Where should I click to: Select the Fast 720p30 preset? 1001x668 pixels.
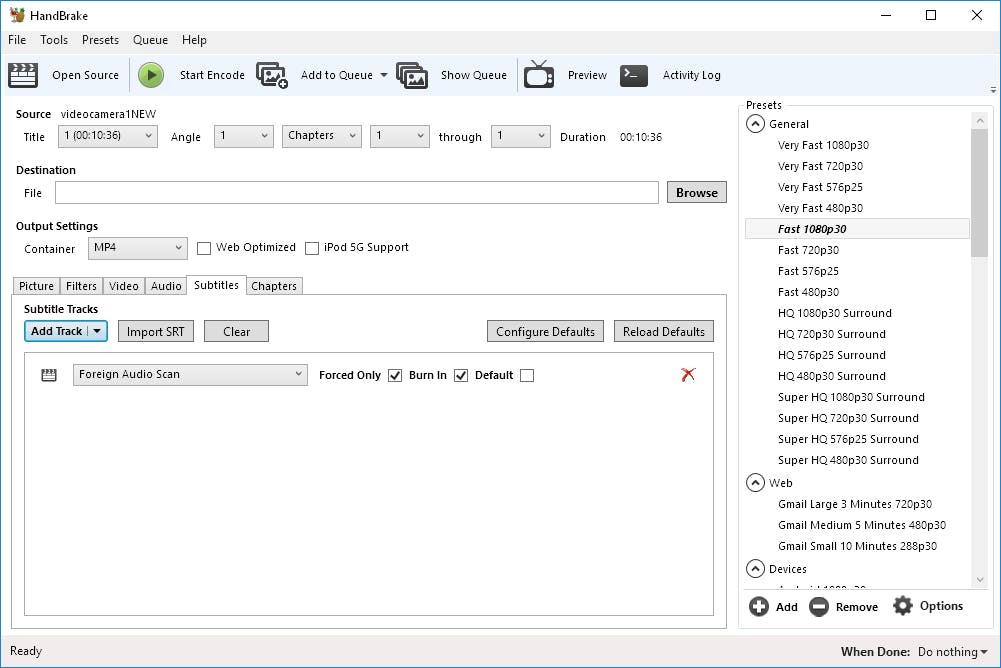[808, 250]
